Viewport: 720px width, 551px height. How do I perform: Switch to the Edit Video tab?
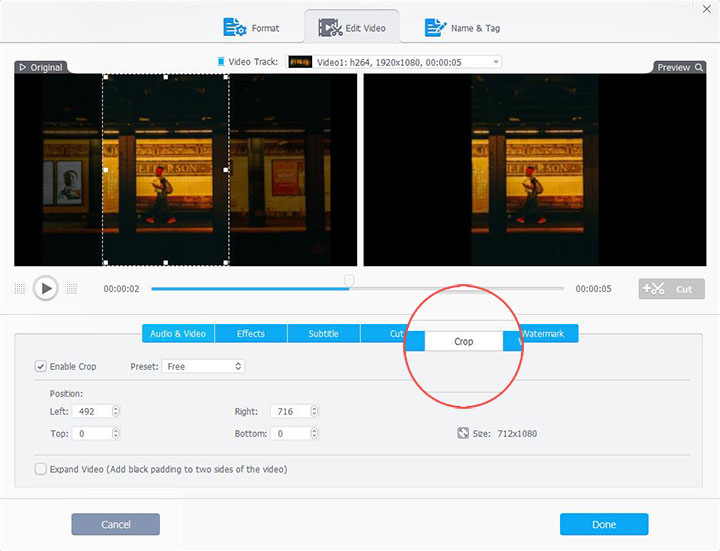tap(352, 28)
